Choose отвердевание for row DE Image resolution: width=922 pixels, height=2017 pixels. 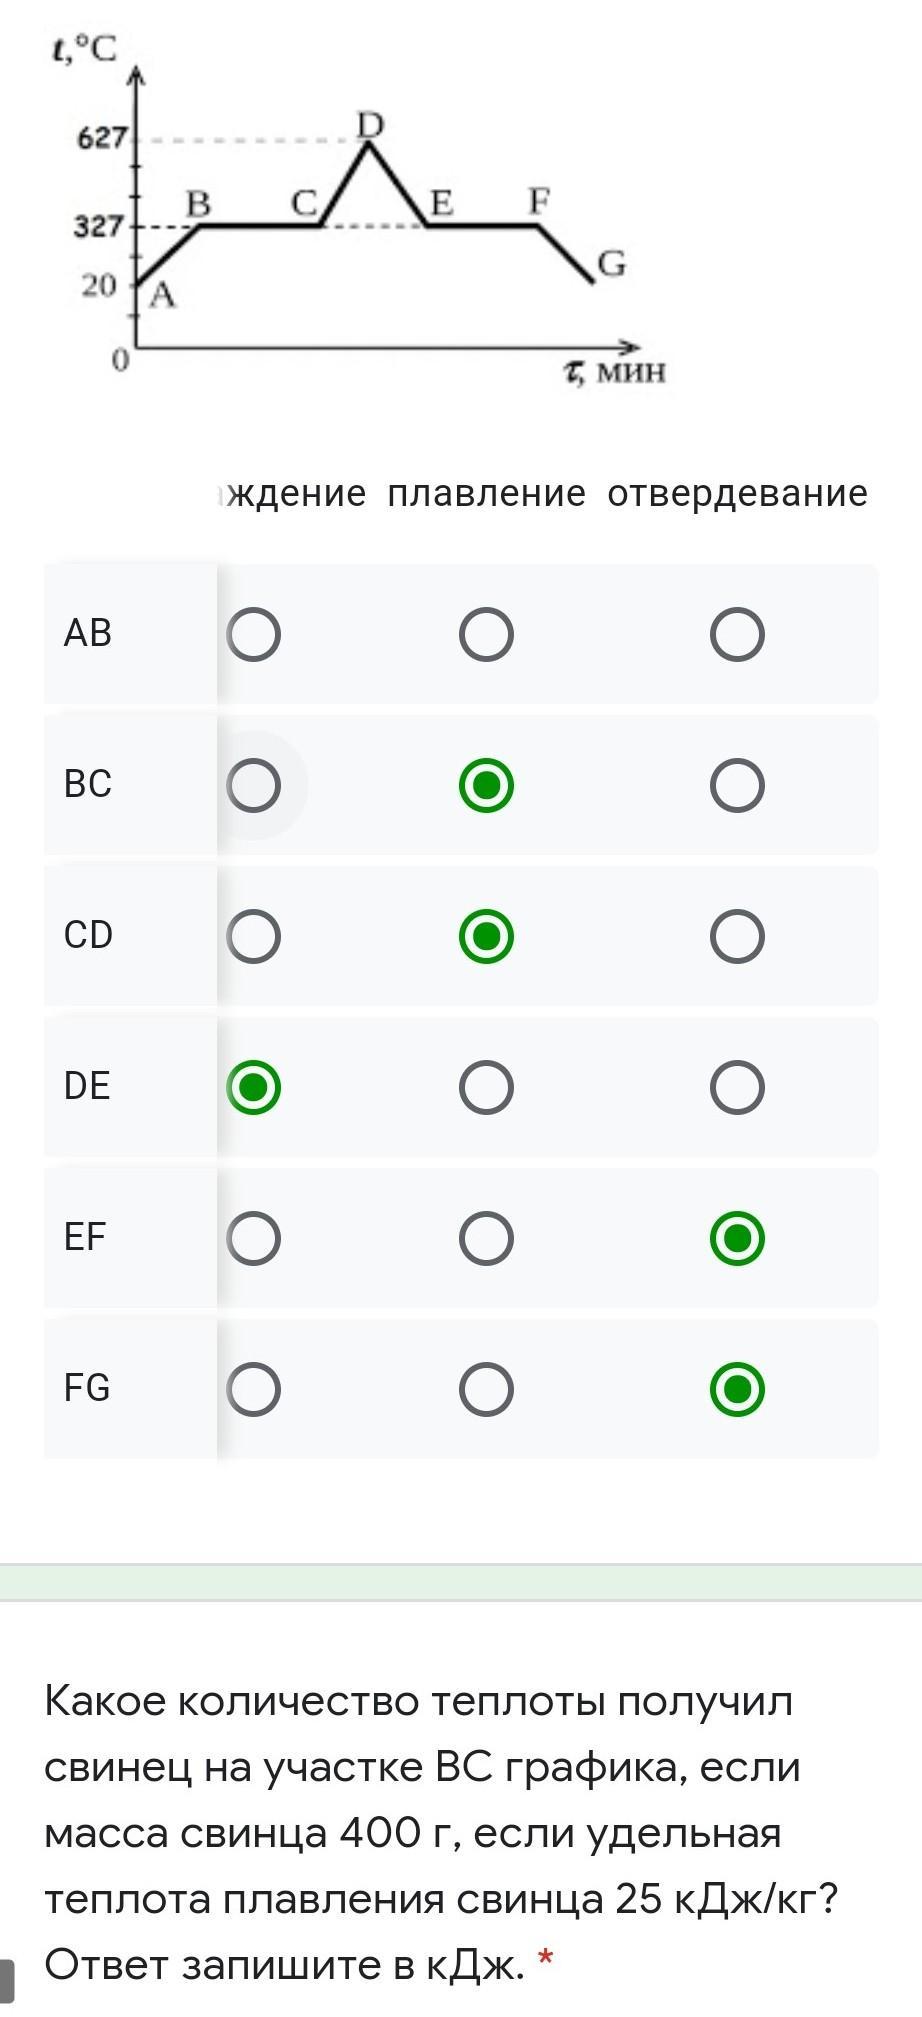[x=737, y=1087]
